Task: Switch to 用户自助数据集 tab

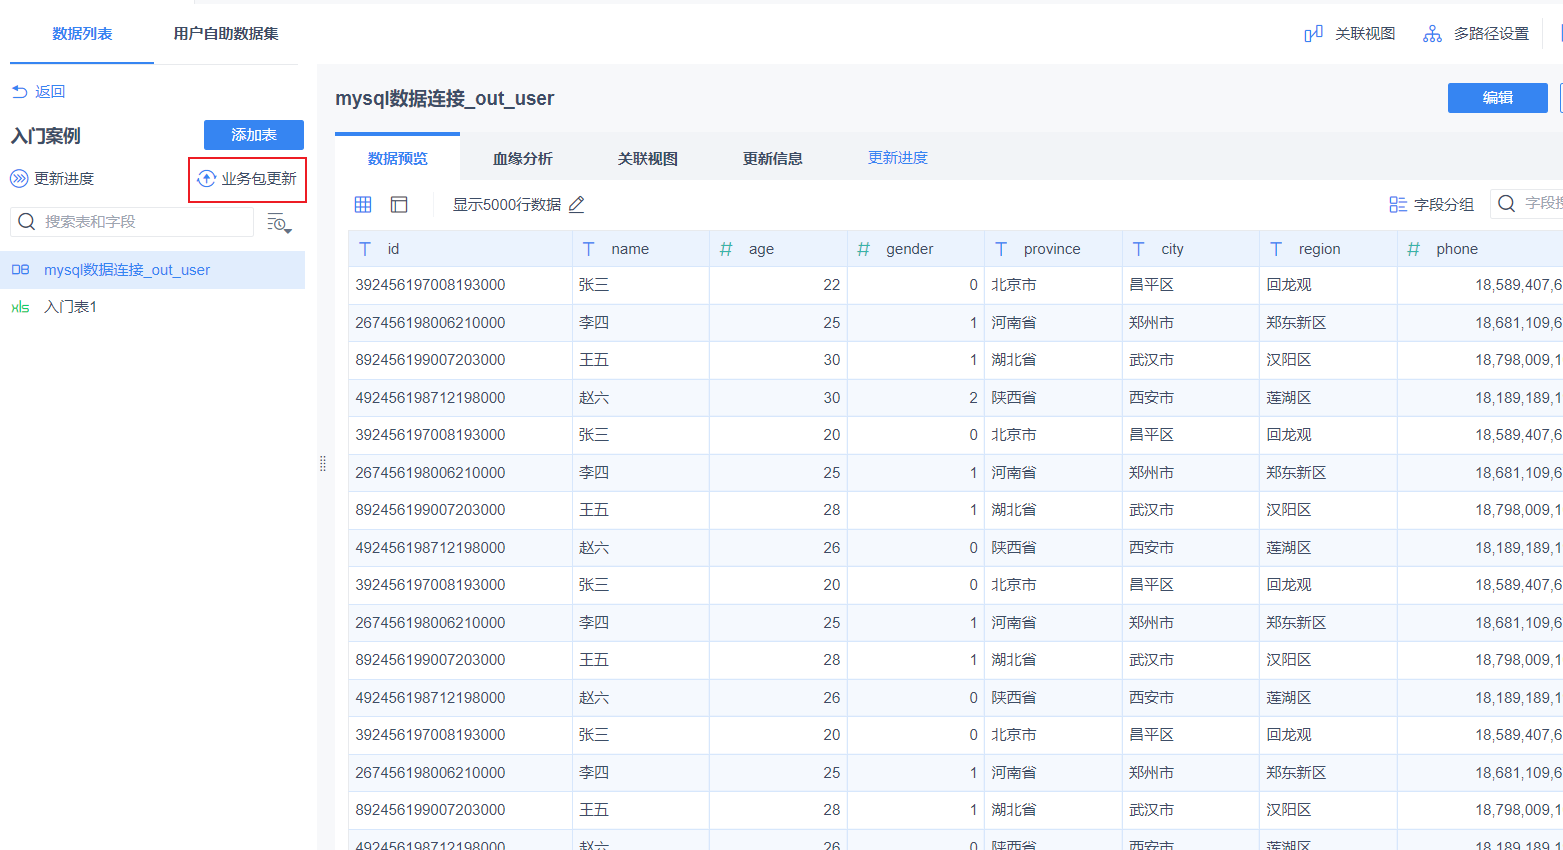Action: coord(226,34)
